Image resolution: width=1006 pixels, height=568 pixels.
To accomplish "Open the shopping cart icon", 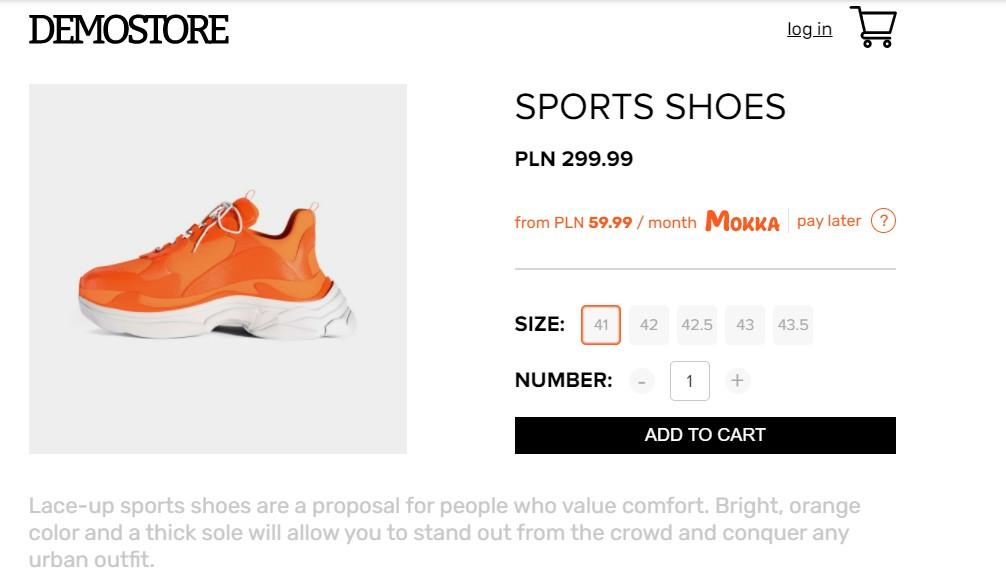I will click(873, 27).
